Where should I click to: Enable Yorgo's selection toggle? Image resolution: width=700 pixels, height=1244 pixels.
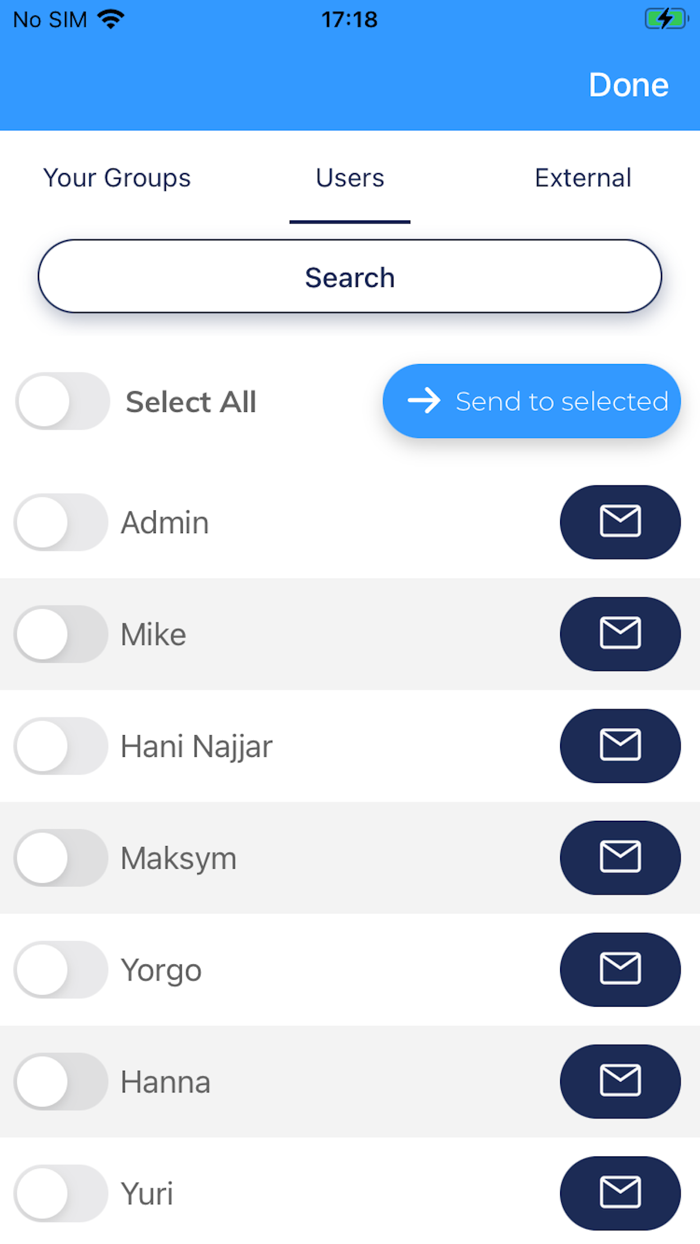(61, 970)
